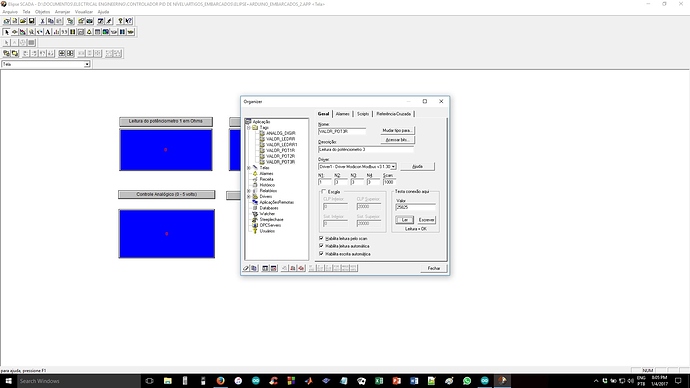
Task: Toggle Habilita leitura automática checkbox
Action: (x=321, y=246)
